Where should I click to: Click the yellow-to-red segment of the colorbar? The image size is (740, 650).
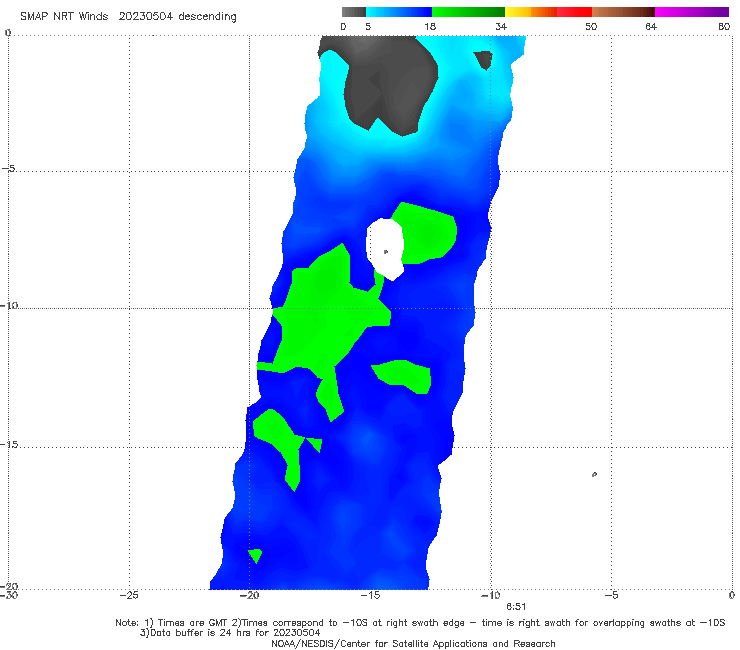point(548,12)
